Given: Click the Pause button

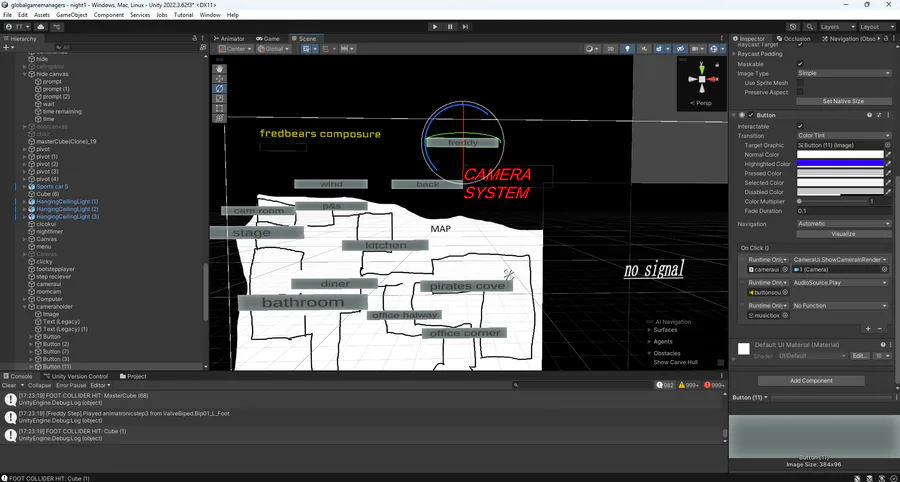Looking at the screenshot, I should 450,26.
